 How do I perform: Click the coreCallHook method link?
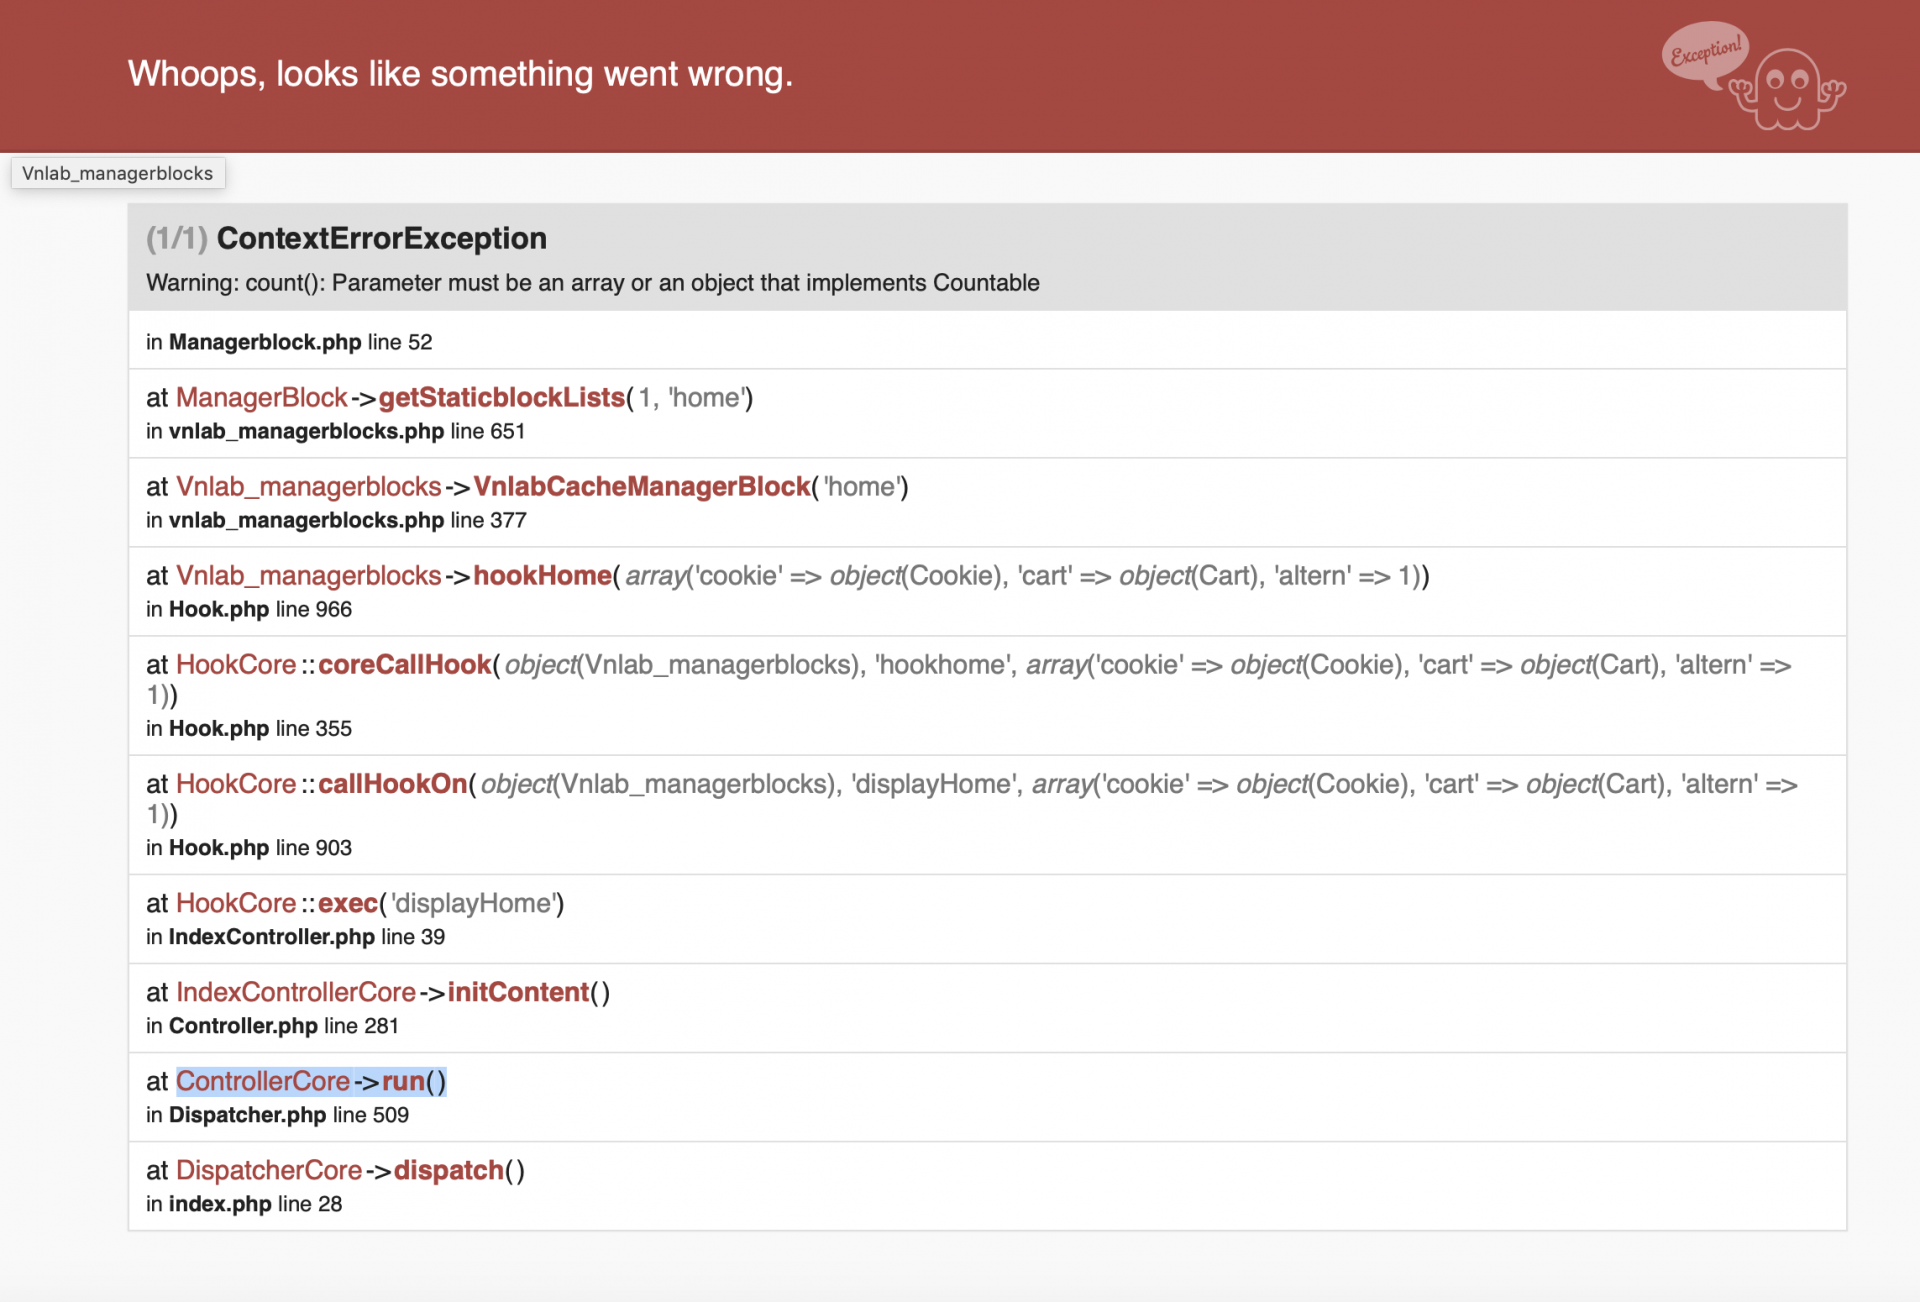click(x=404, y=665)
